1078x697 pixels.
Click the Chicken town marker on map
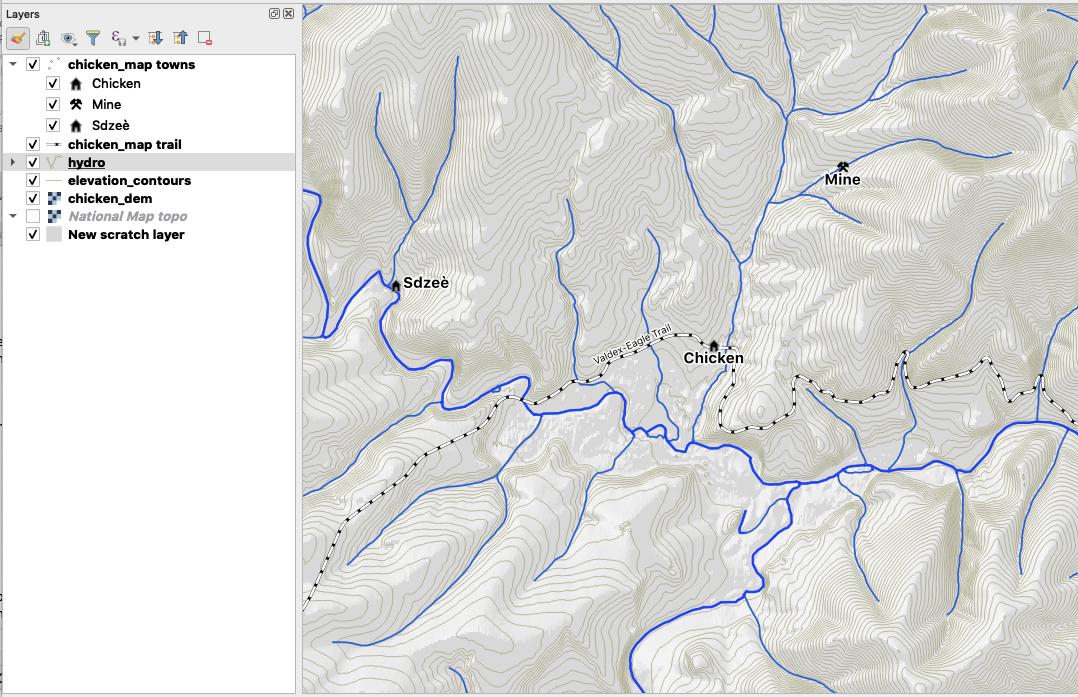pyautogui.click(x=714, y=345)
